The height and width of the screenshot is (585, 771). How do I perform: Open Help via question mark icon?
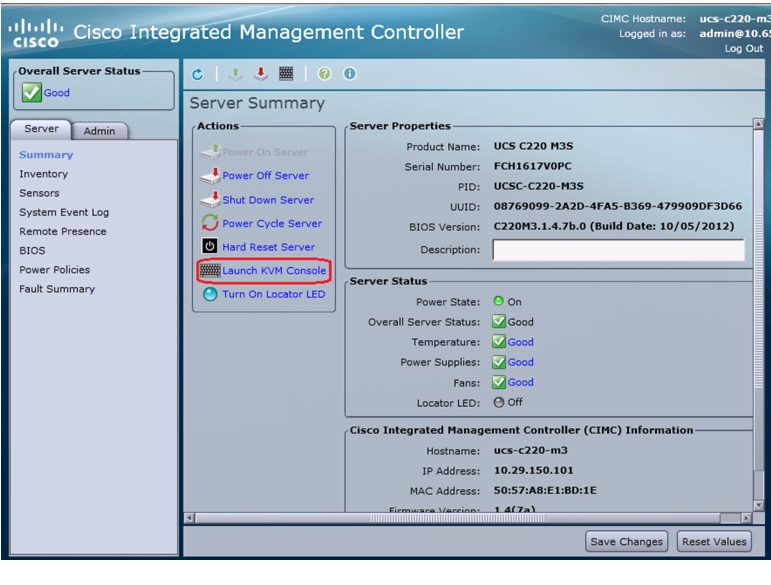point(325,74)
